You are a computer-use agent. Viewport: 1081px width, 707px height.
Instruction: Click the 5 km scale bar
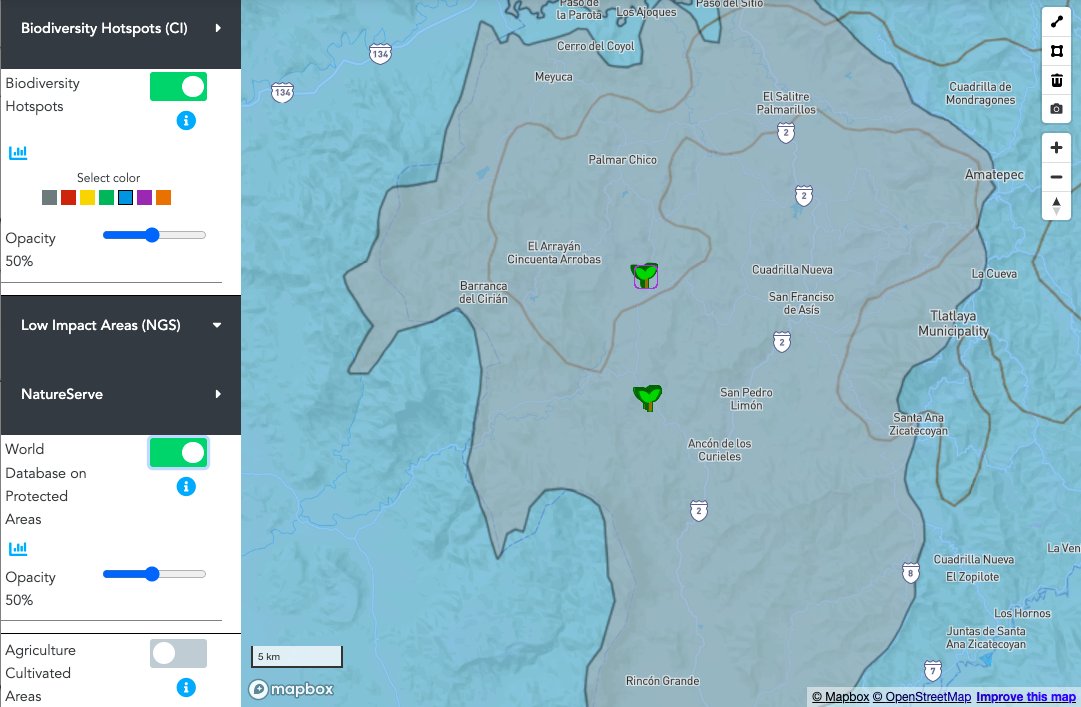point(297,656)
